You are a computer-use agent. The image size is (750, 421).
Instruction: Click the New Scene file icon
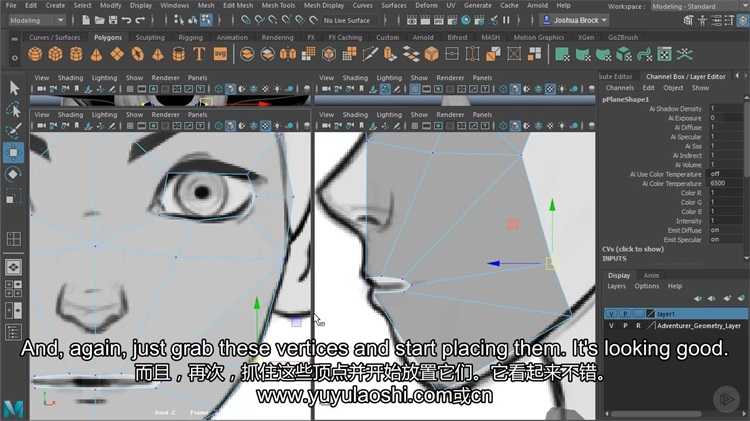[86, 20]
